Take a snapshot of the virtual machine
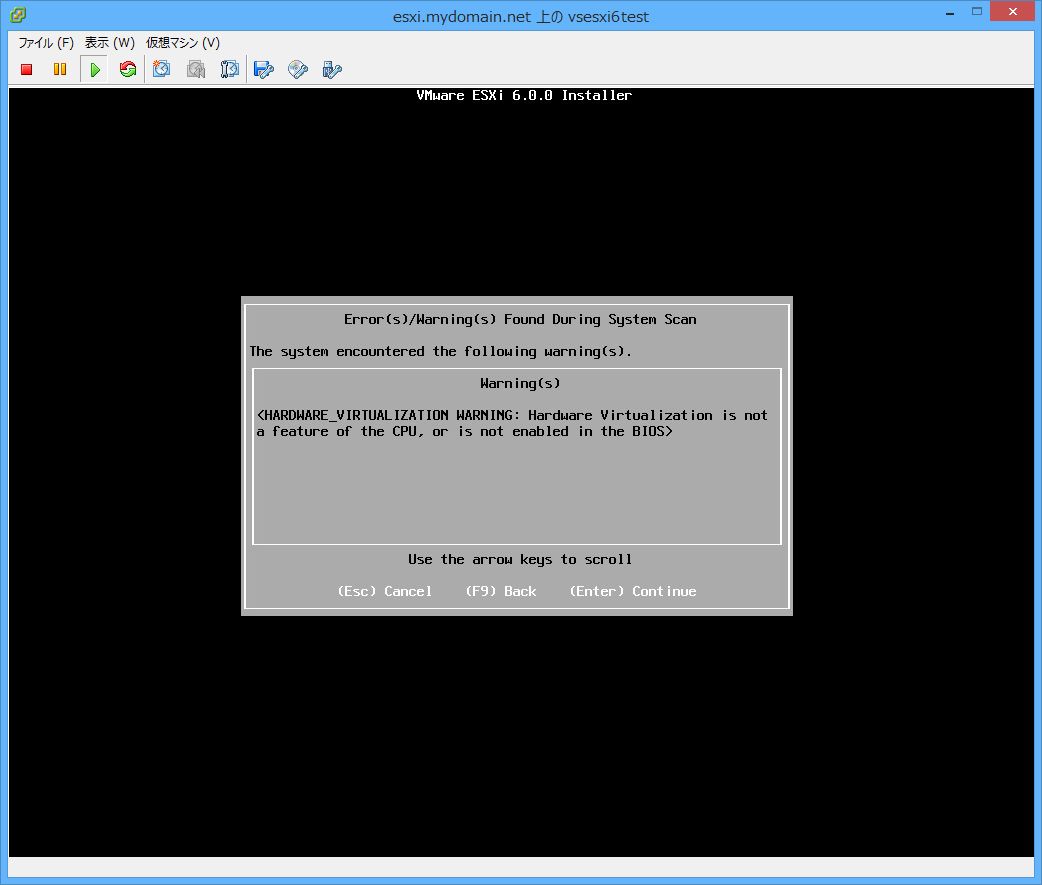This screenshot has height=885, width=1042. coord(161,69)
